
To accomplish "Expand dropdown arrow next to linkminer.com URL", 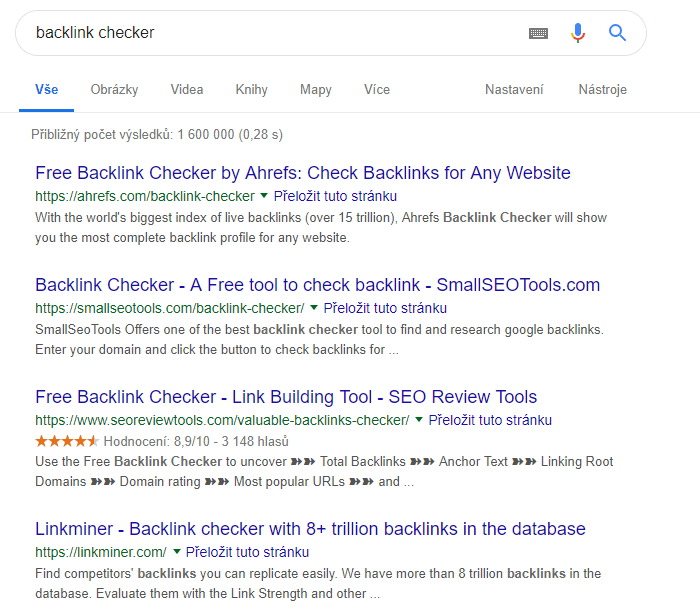I will tap(176, 551).
